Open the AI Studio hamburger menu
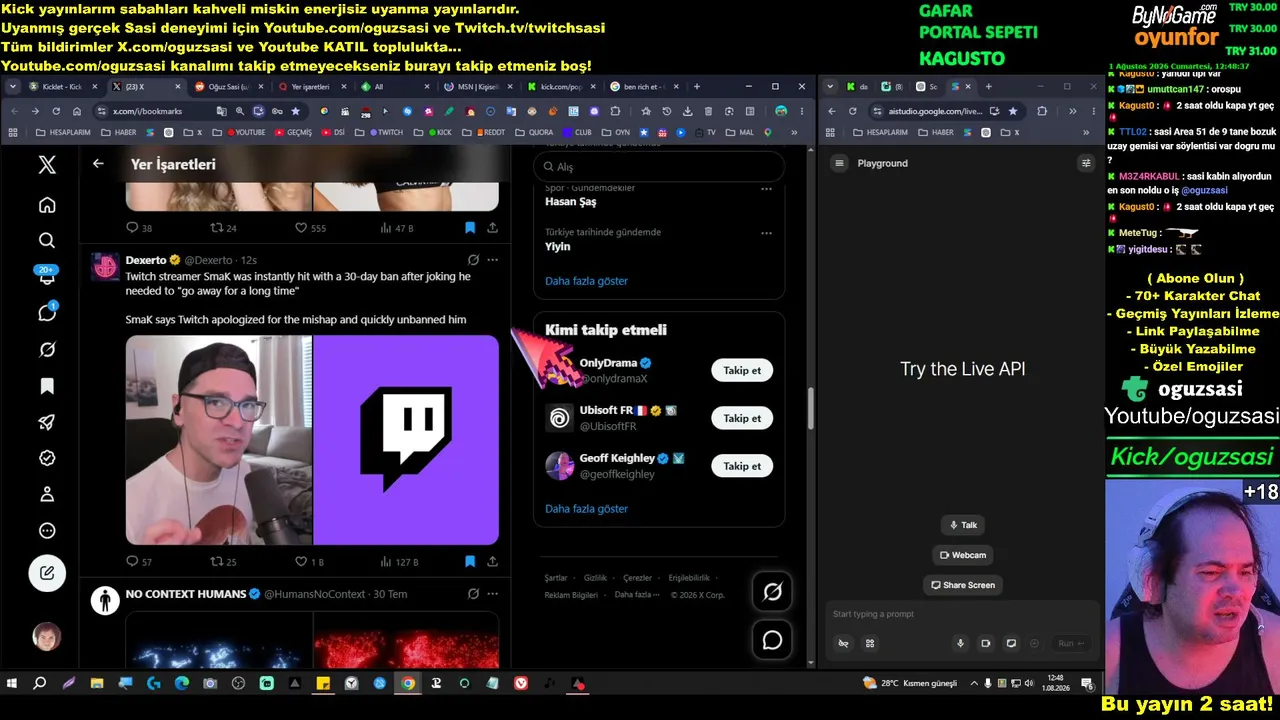The width and height of the screenshot is (1280, 720). tap(840, 163)
